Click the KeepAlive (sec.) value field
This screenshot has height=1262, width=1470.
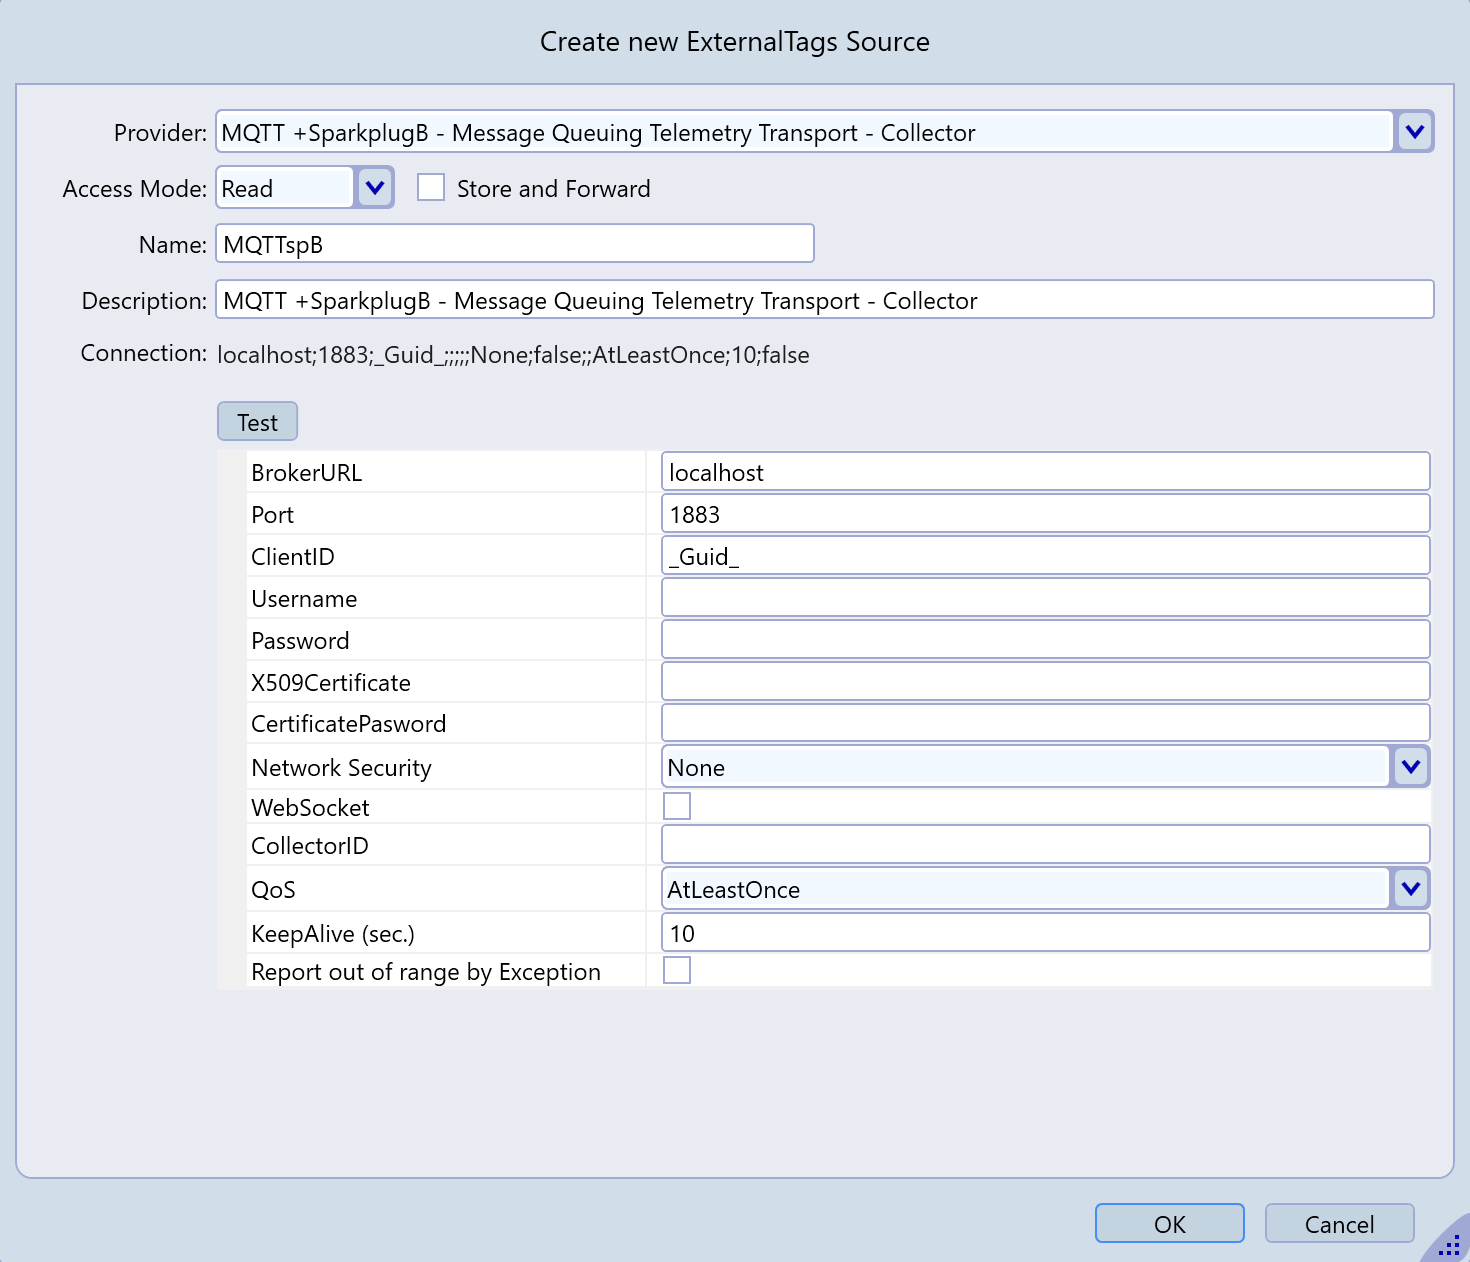[1045, 933]
